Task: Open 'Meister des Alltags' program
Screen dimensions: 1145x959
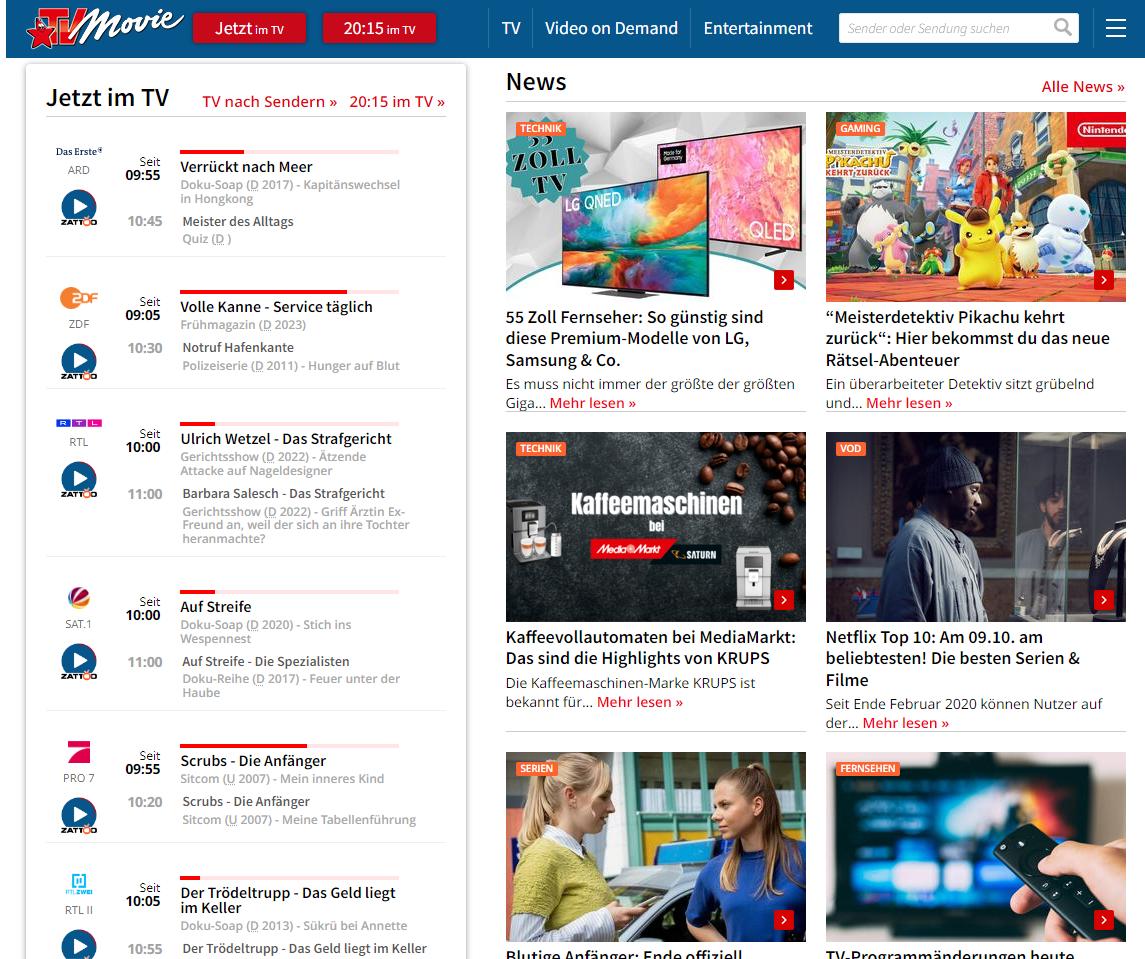Action: 238,221
